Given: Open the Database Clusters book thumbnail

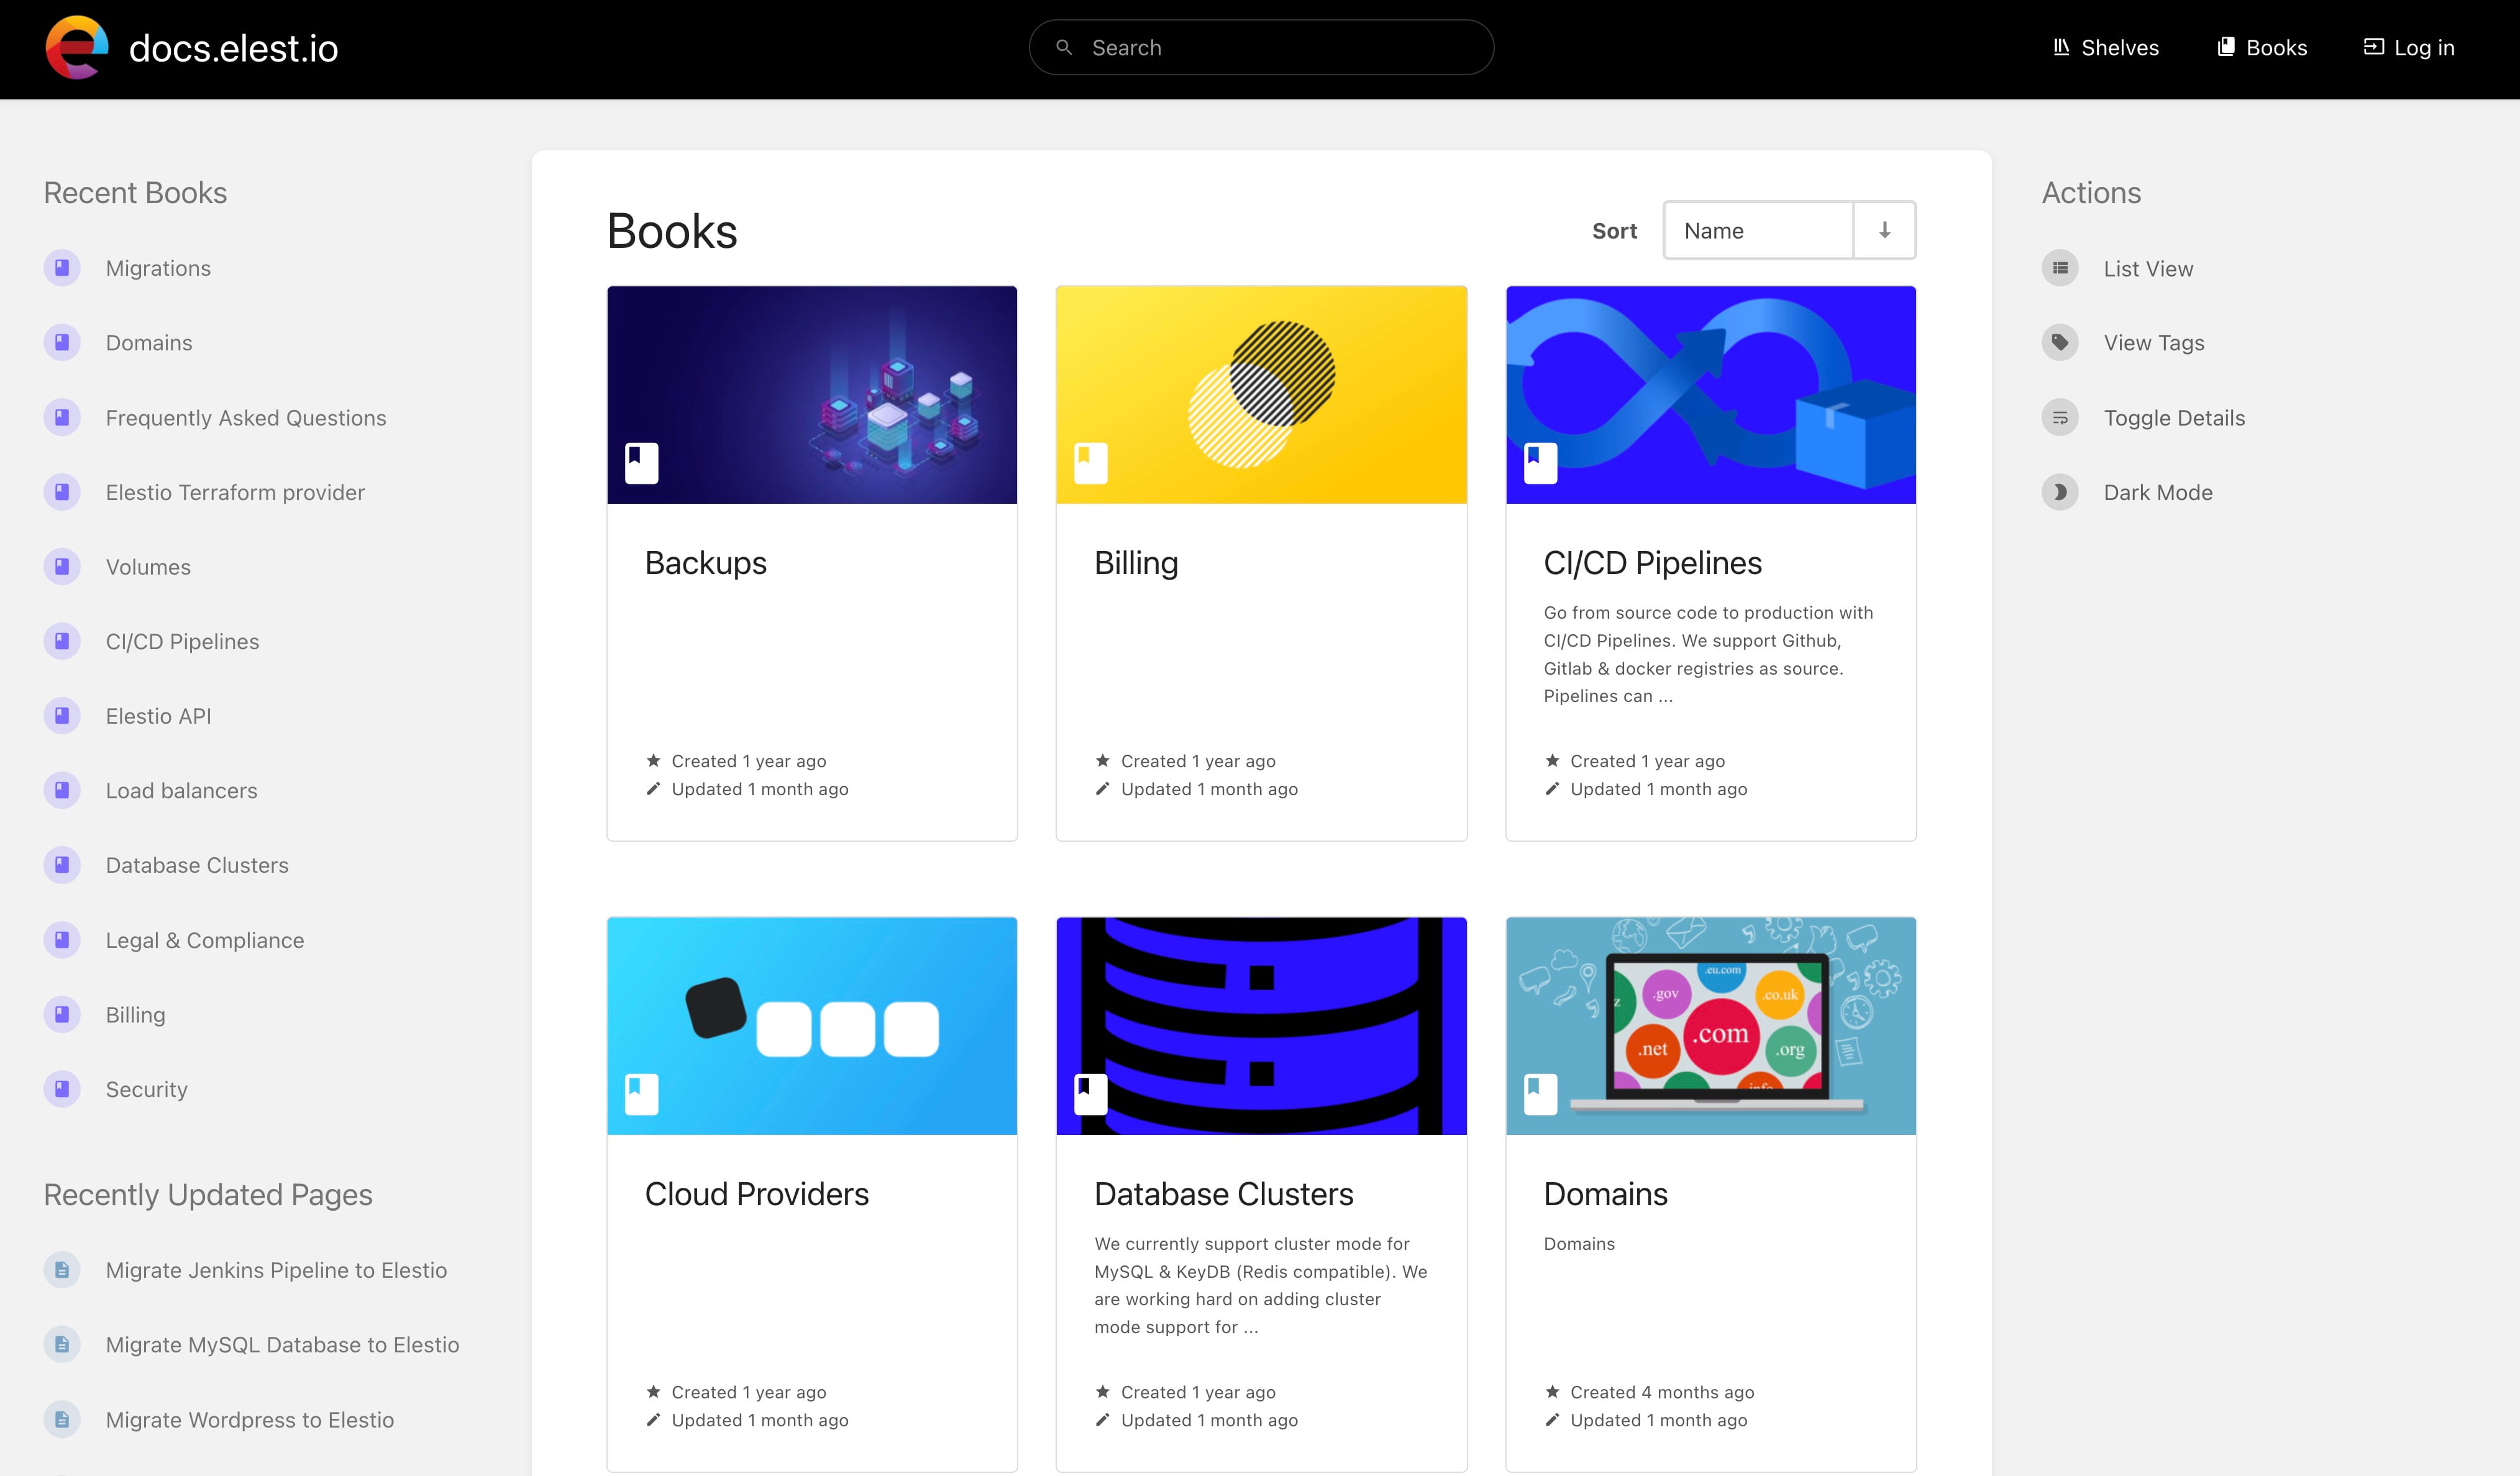Looking at the screenshot, I should [x=1260, y=1026].
